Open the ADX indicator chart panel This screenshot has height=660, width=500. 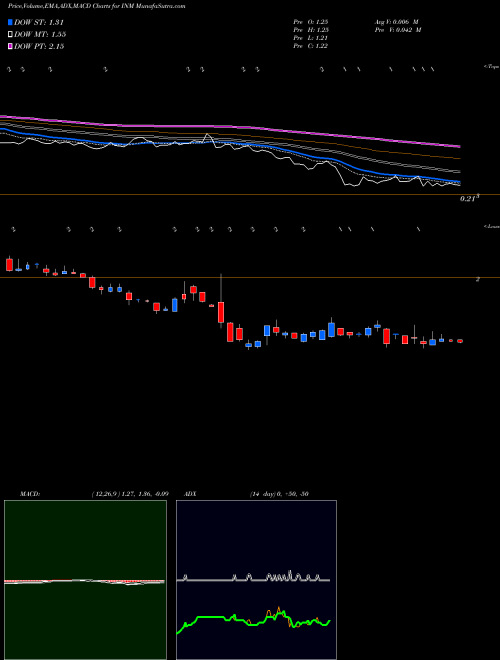[256, 580]
